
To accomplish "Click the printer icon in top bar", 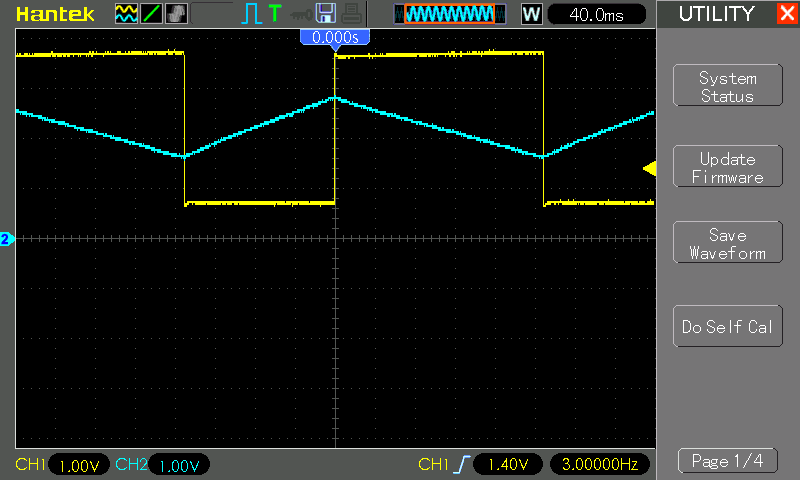I will [350, 14].
